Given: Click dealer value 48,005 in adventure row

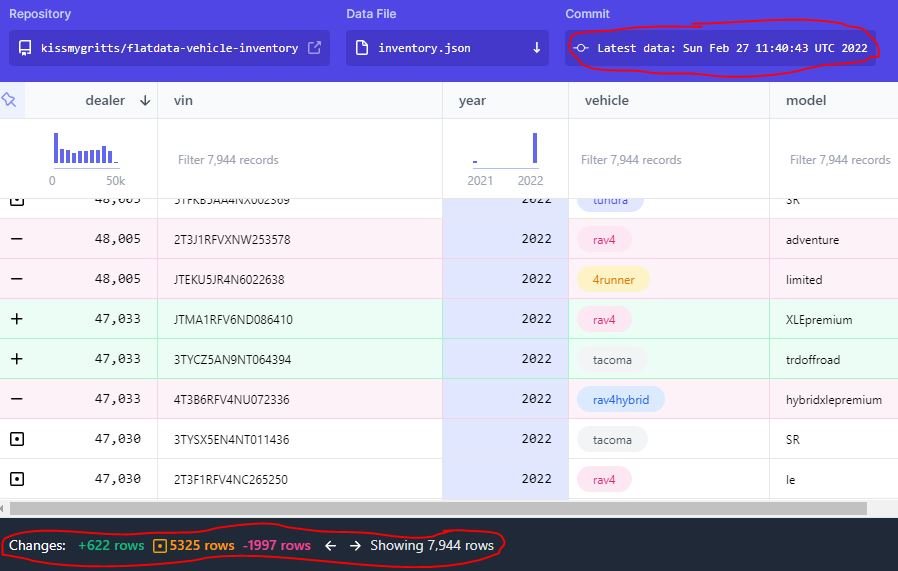Looking at the screenshot, I should click(117, 239).
